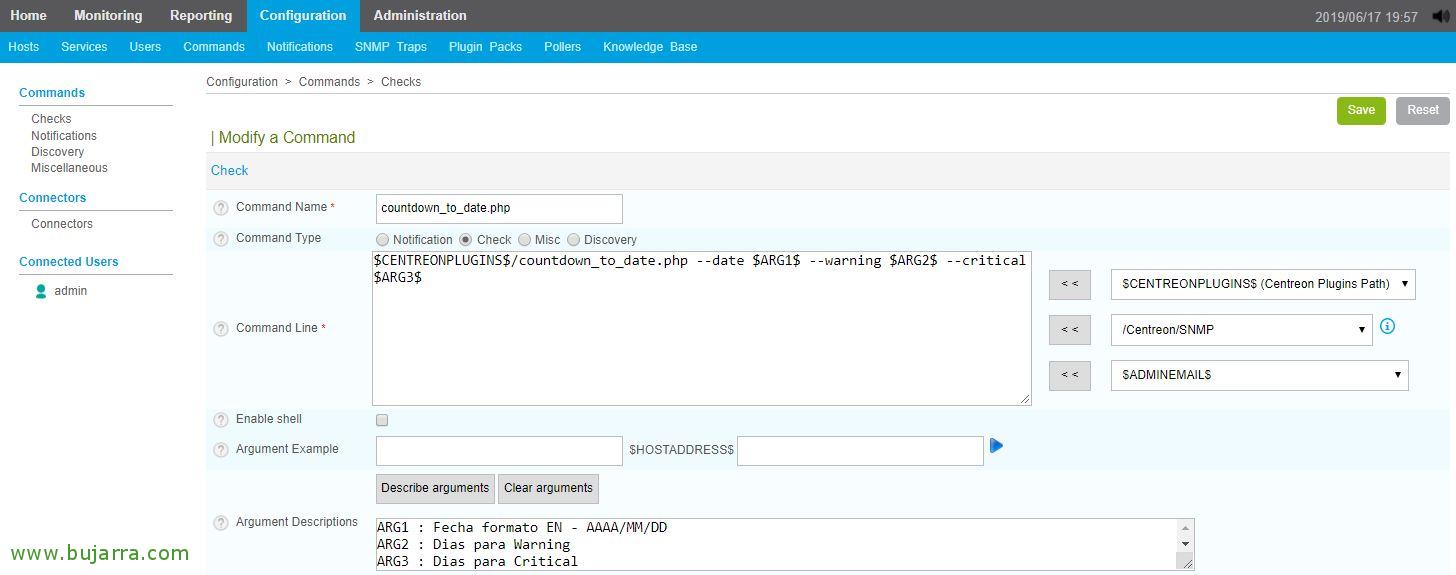Open the Reporting menu
Screen dimensions: 1456x575
coord(201,15)
